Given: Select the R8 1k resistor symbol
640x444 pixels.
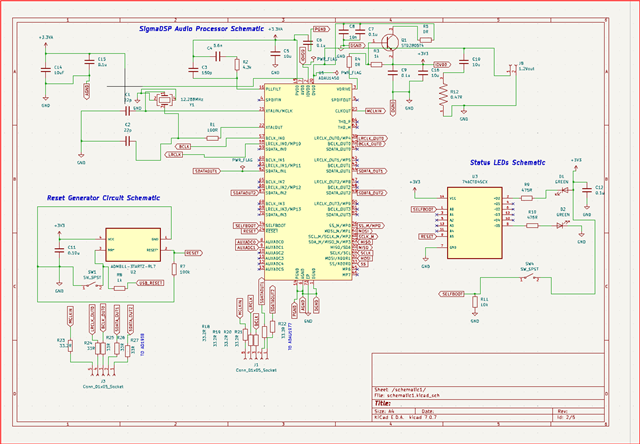Looking at the screenshot, I should (119, 288).
